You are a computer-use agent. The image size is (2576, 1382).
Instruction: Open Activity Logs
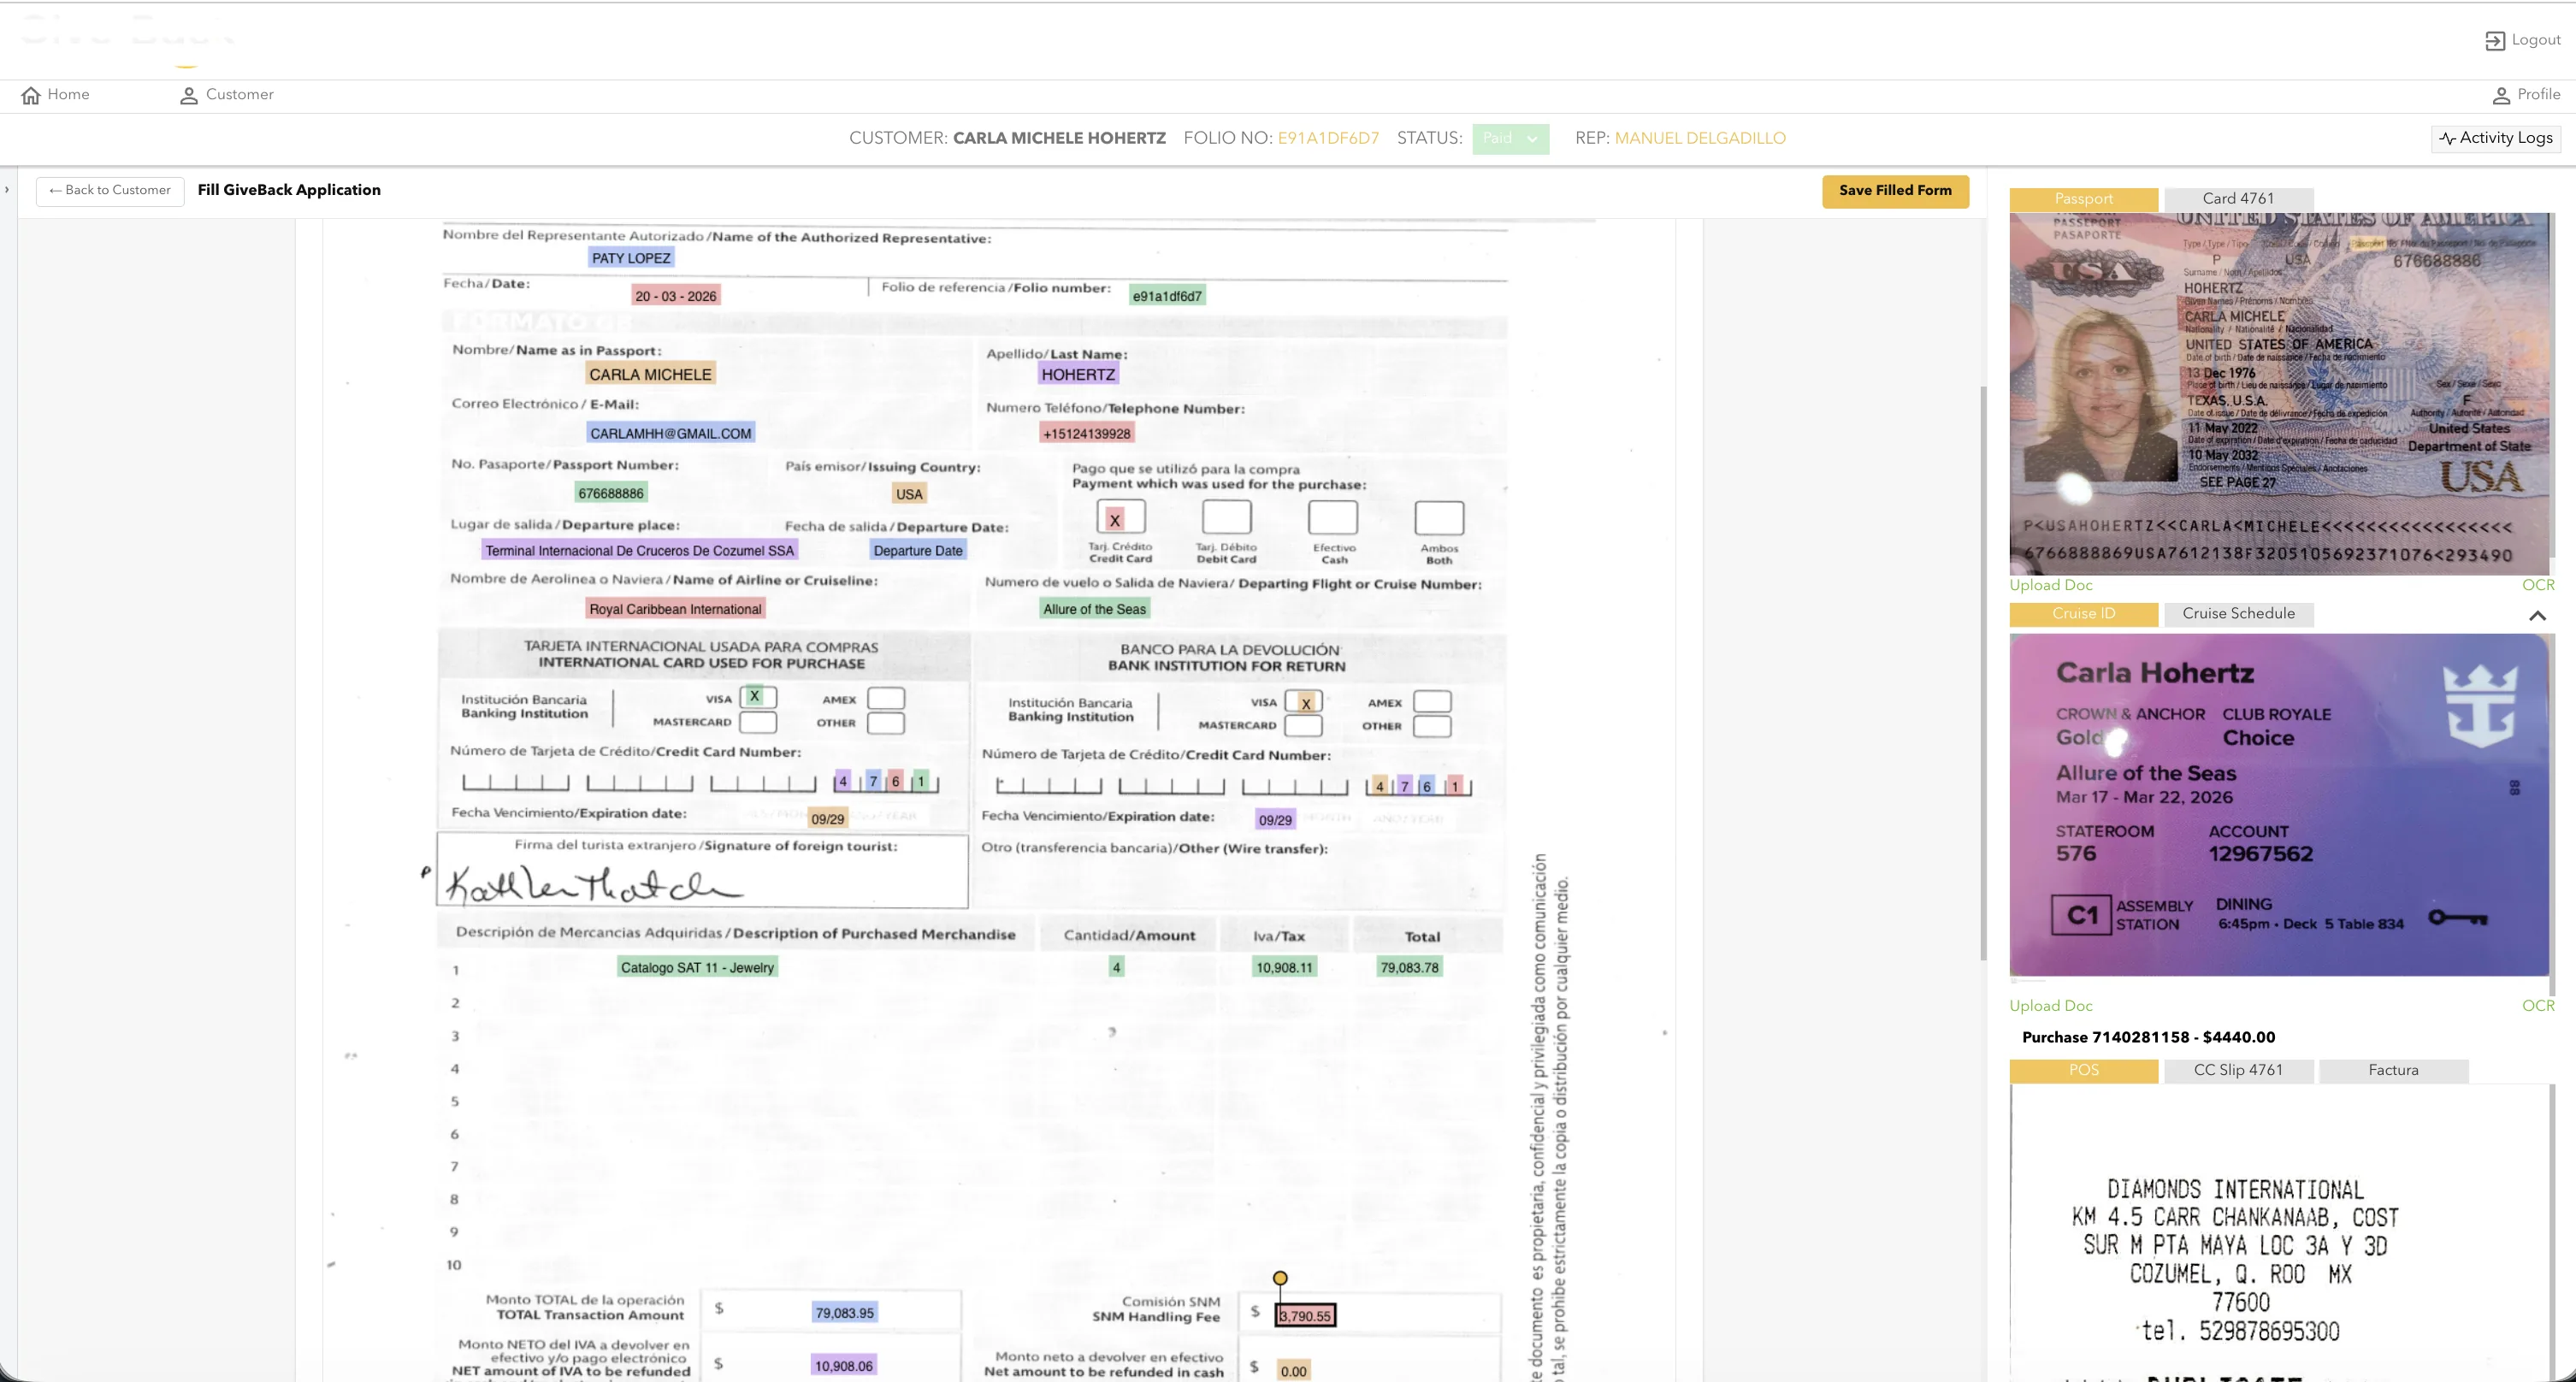pyautogui.click(x=2496, y=138)
